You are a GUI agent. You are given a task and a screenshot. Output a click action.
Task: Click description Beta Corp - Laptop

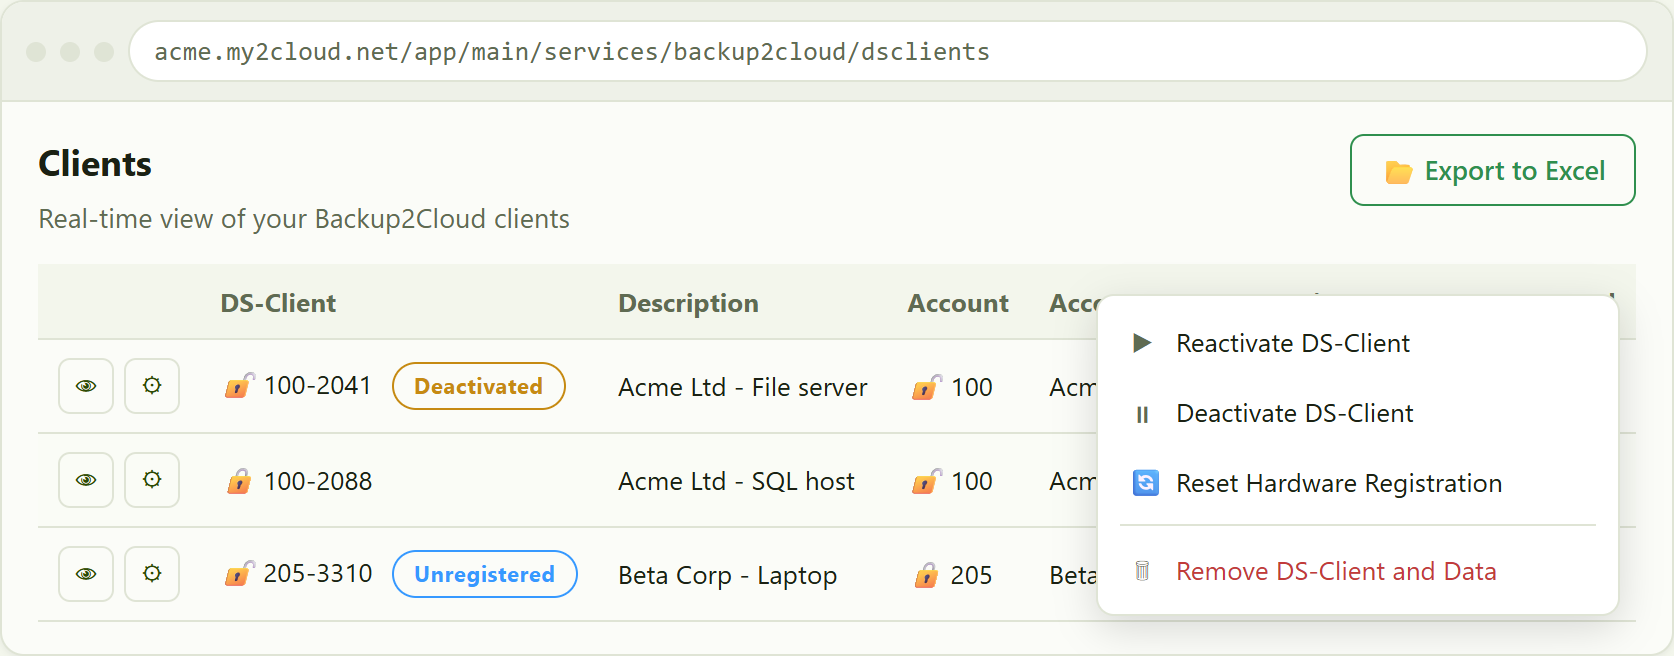[728, 575]
